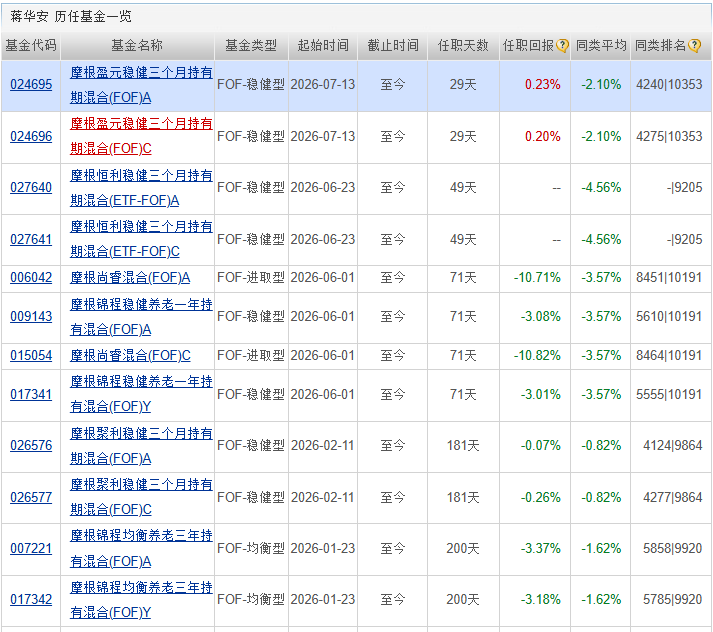Select ranking 5610|10191
713x632 pixels.
[669, 316]
